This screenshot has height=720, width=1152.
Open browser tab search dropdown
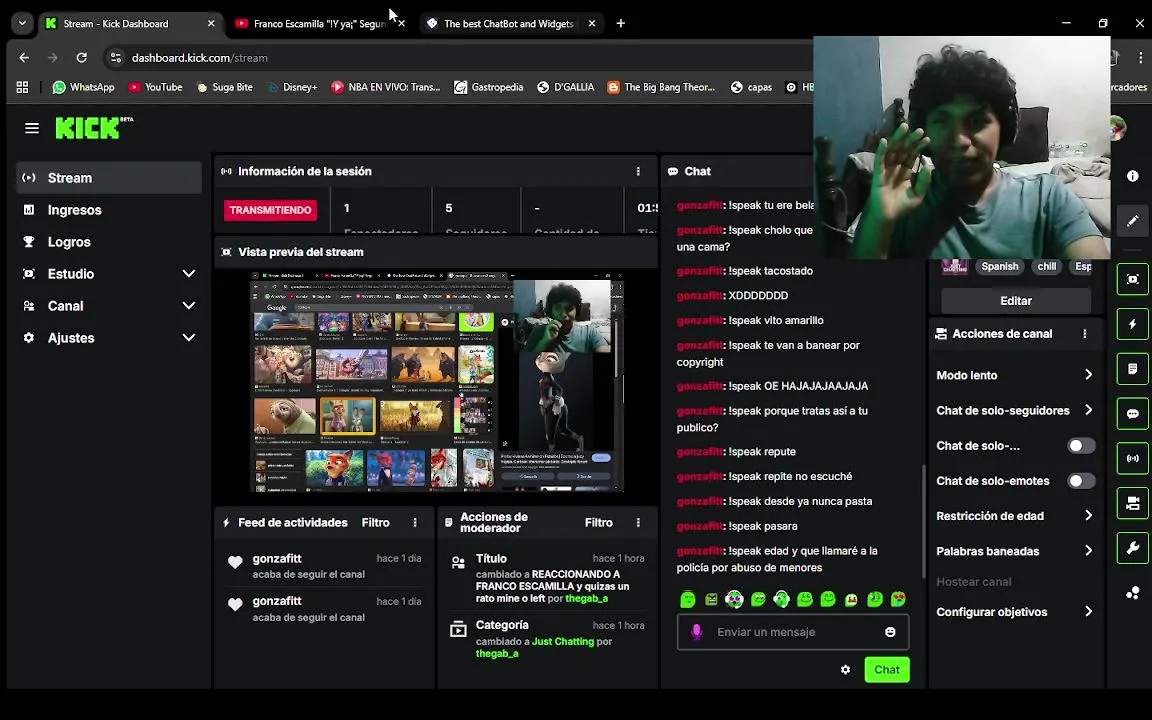coord(22,24)
